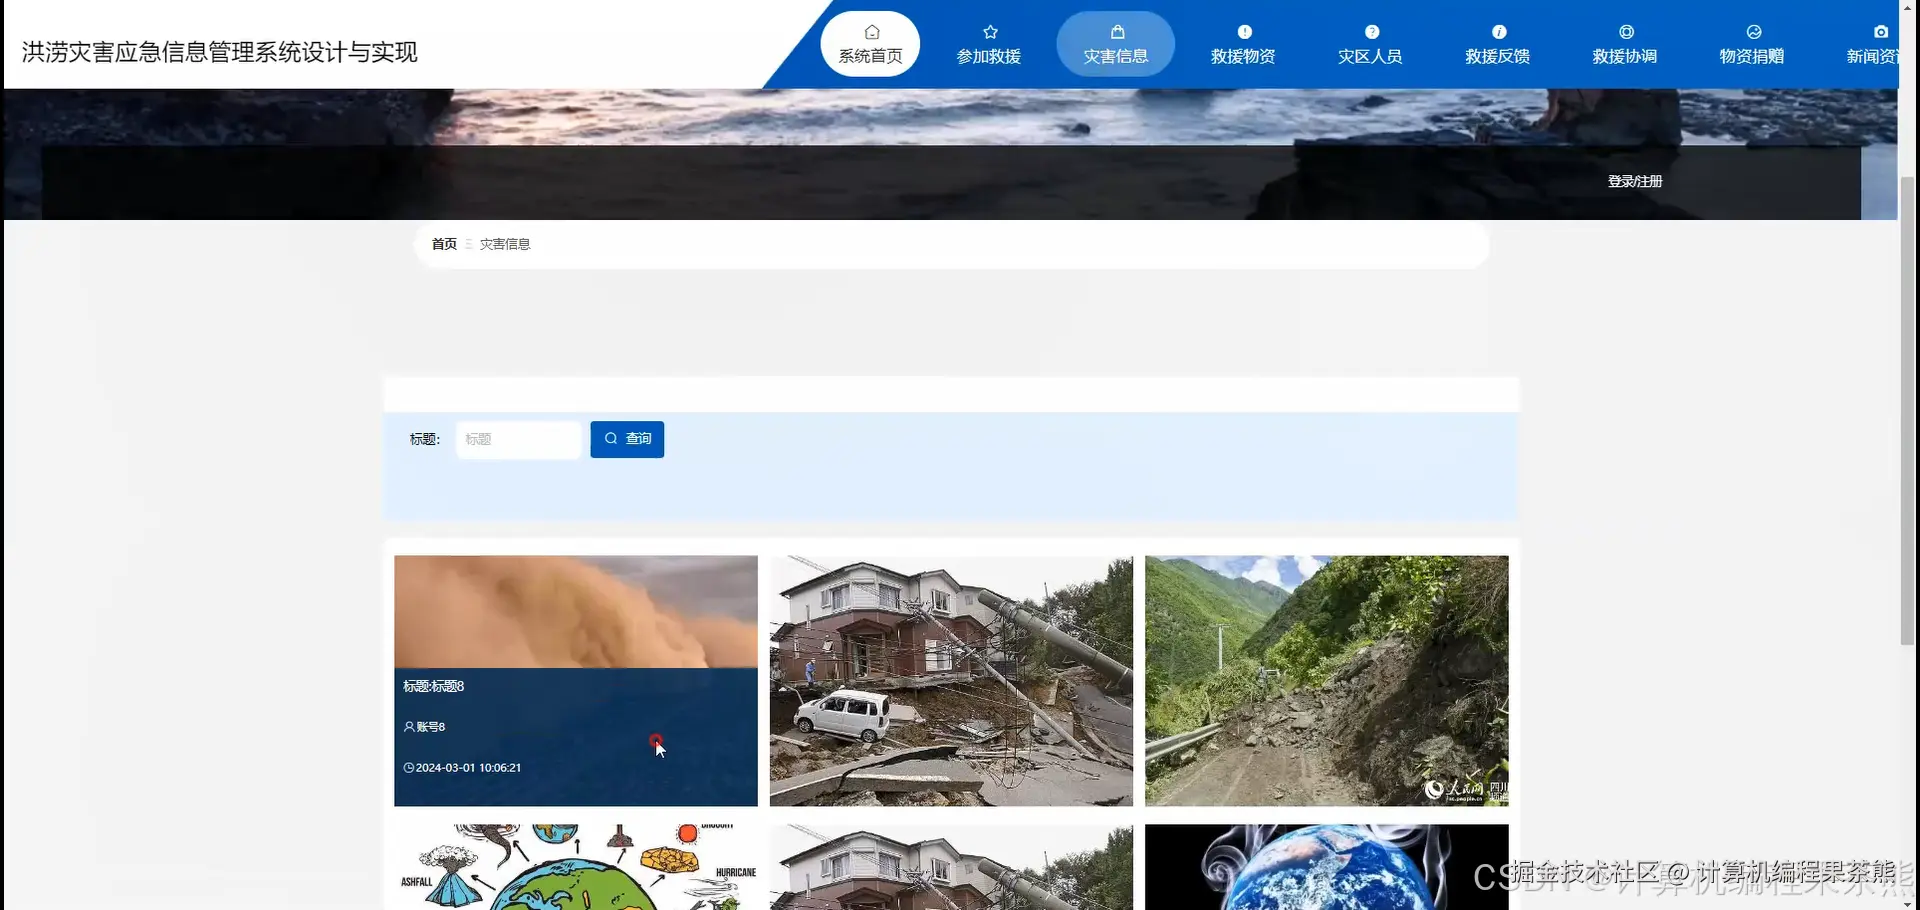Open the mountain landslide road photo
The height and width of the screenshot is (910, 1920).
(x=1326, y=681)
